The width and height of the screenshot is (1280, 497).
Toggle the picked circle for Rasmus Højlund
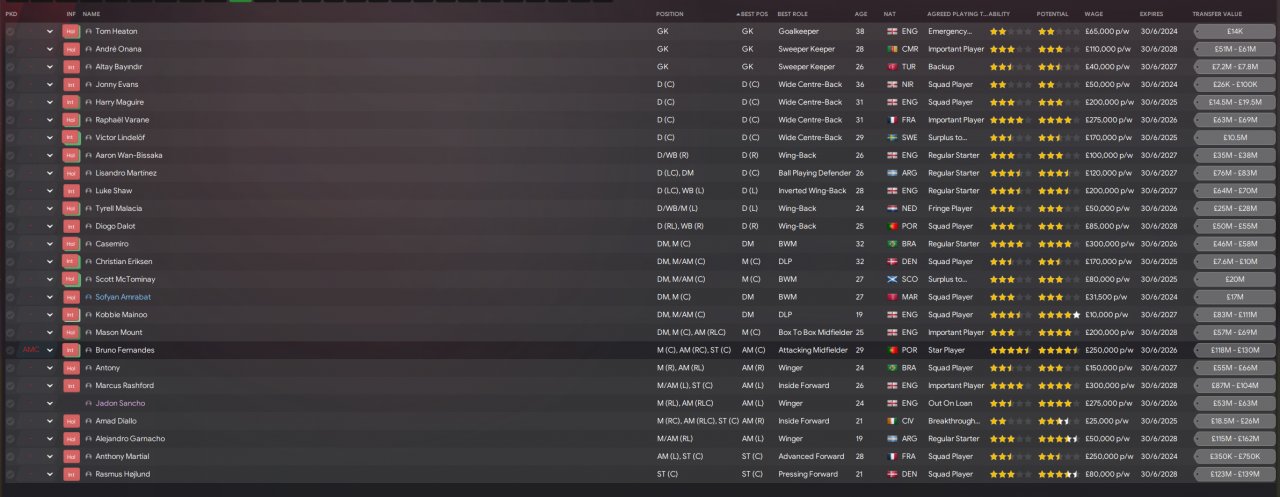tap(10, 474)
